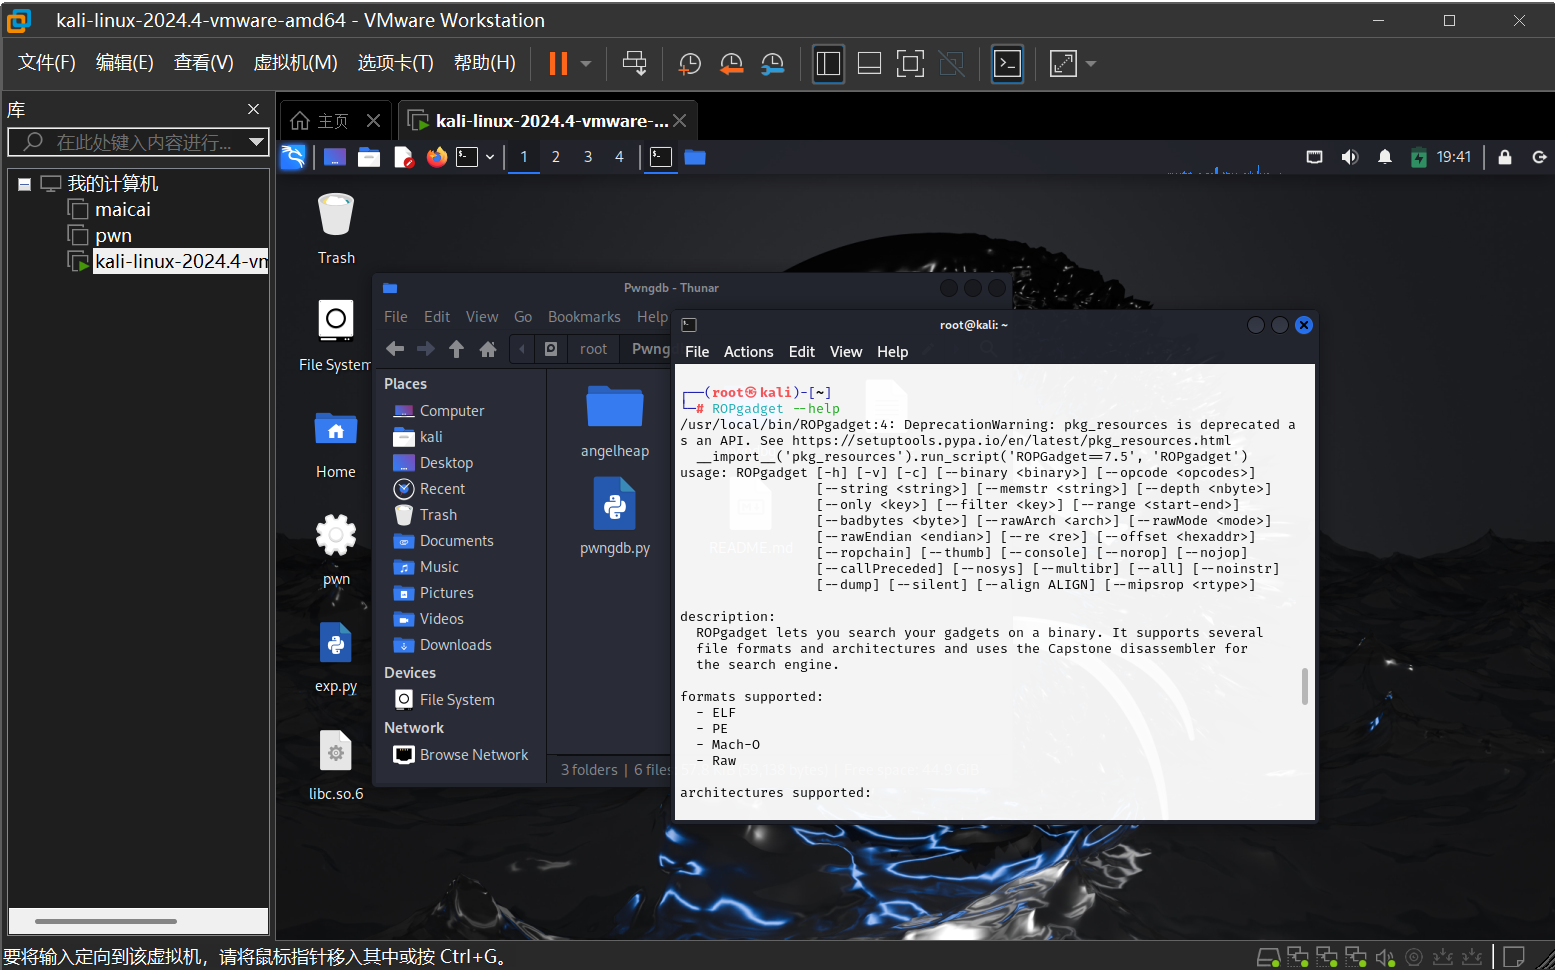Switch to the 主页 tab

click(x=333, y=121)
